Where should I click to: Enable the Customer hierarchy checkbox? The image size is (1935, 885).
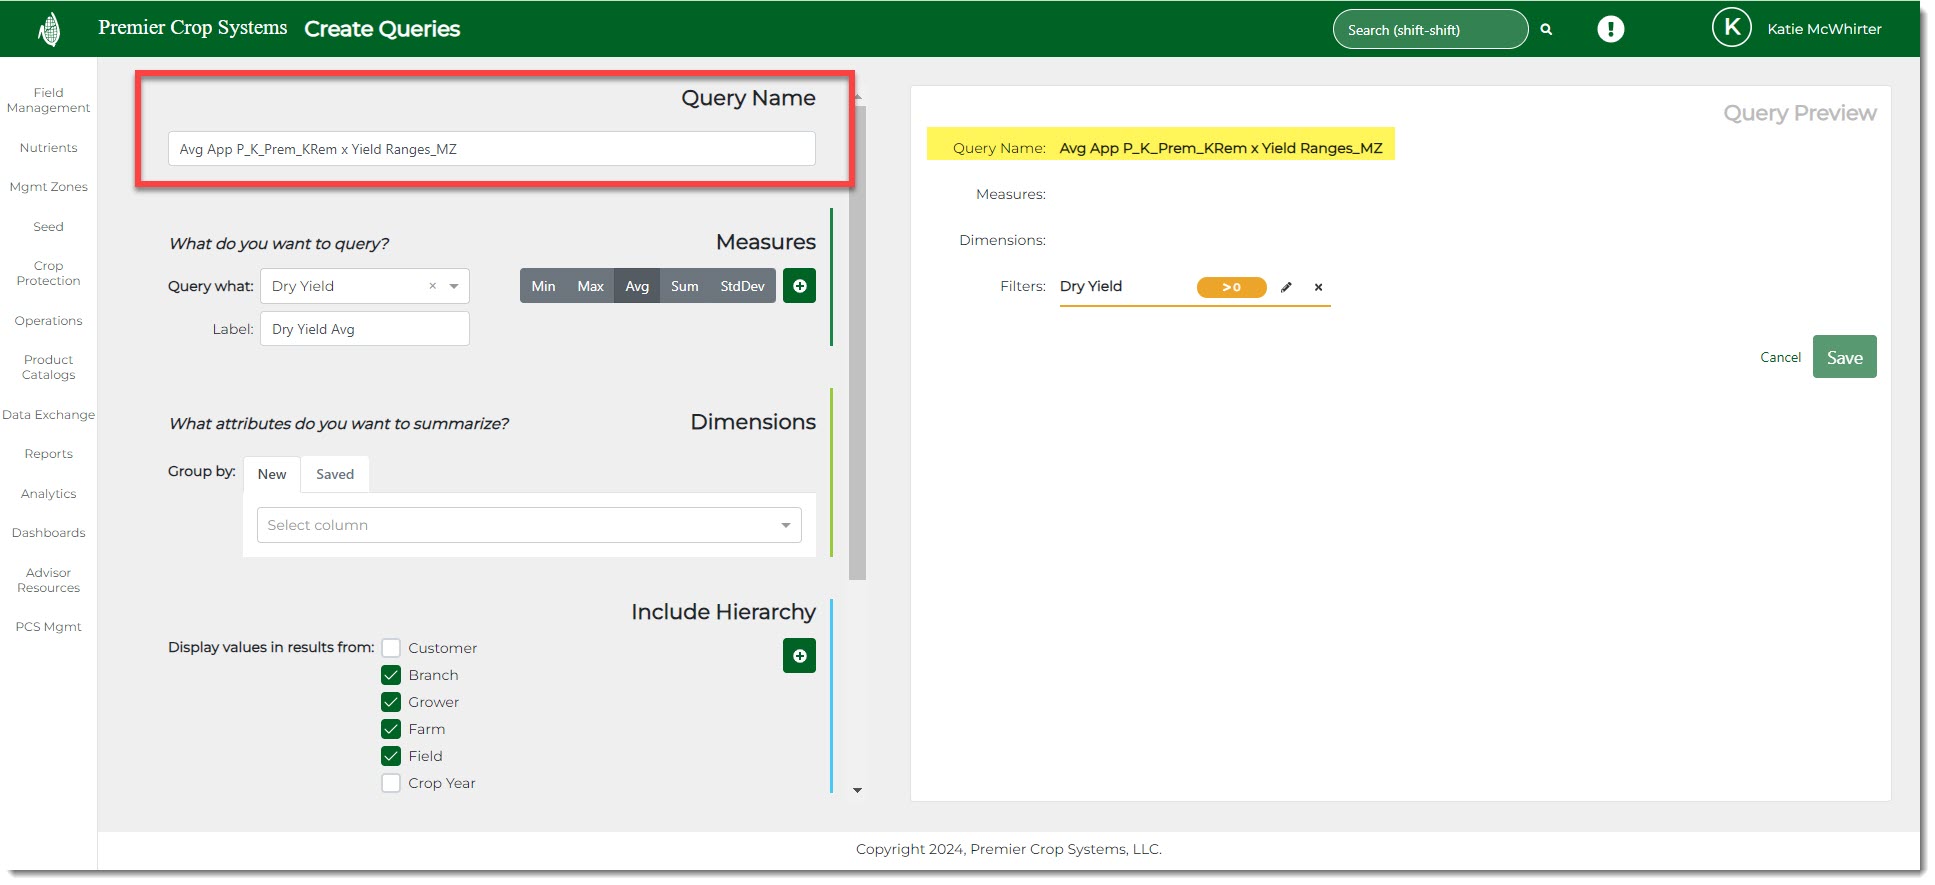pyautogui.click(x=391, y=648)
